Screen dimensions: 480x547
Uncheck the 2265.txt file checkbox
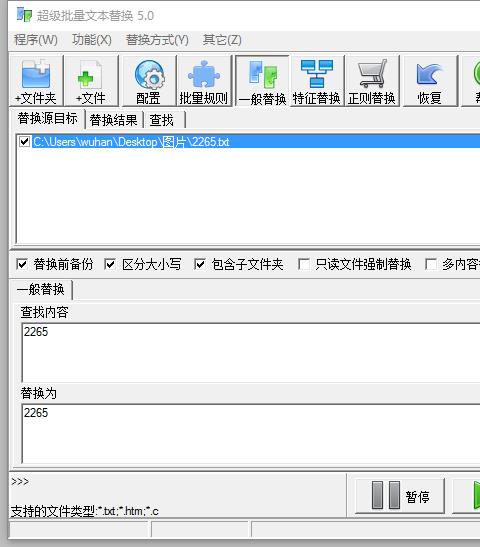24,142
